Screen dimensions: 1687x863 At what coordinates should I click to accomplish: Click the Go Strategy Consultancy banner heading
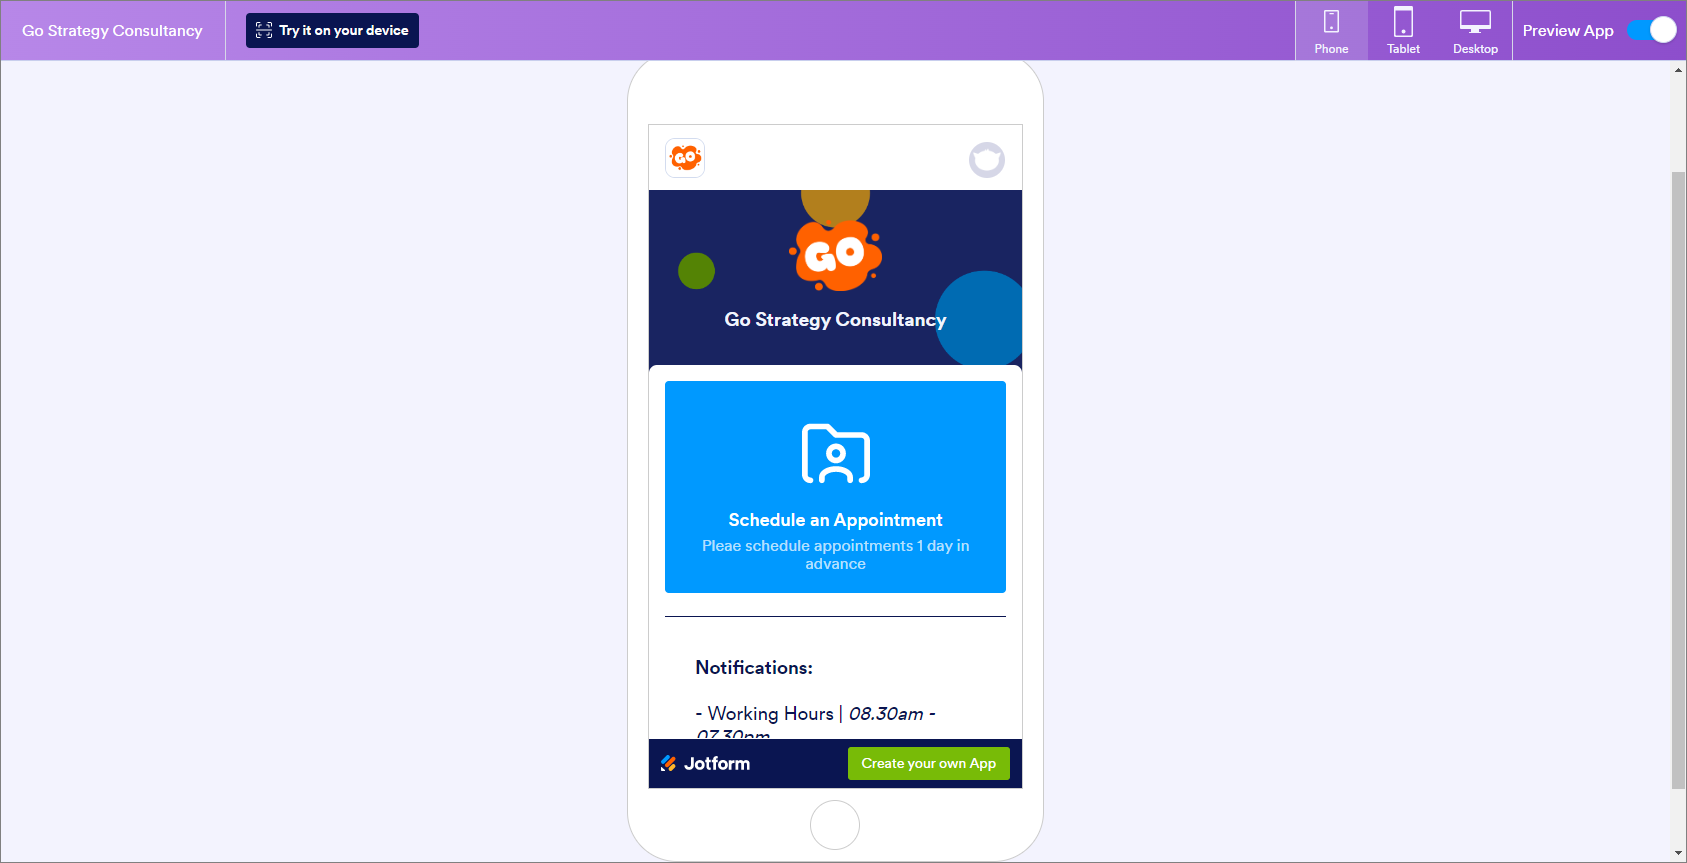point(835,320)
